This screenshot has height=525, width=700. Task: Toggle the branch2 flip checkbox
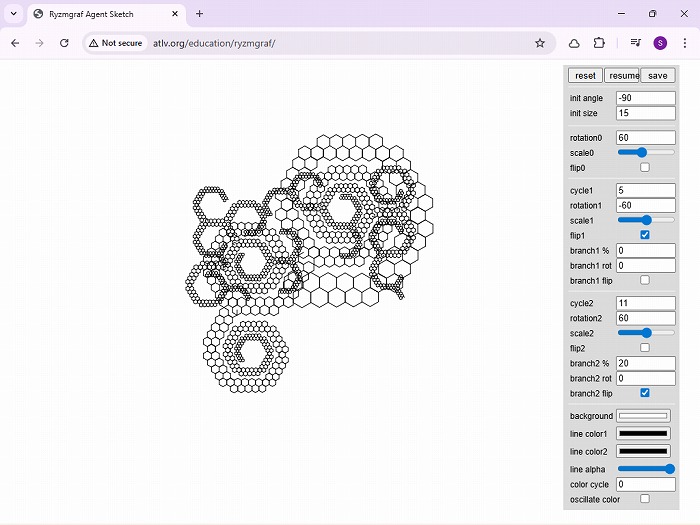tap(645, 393)
